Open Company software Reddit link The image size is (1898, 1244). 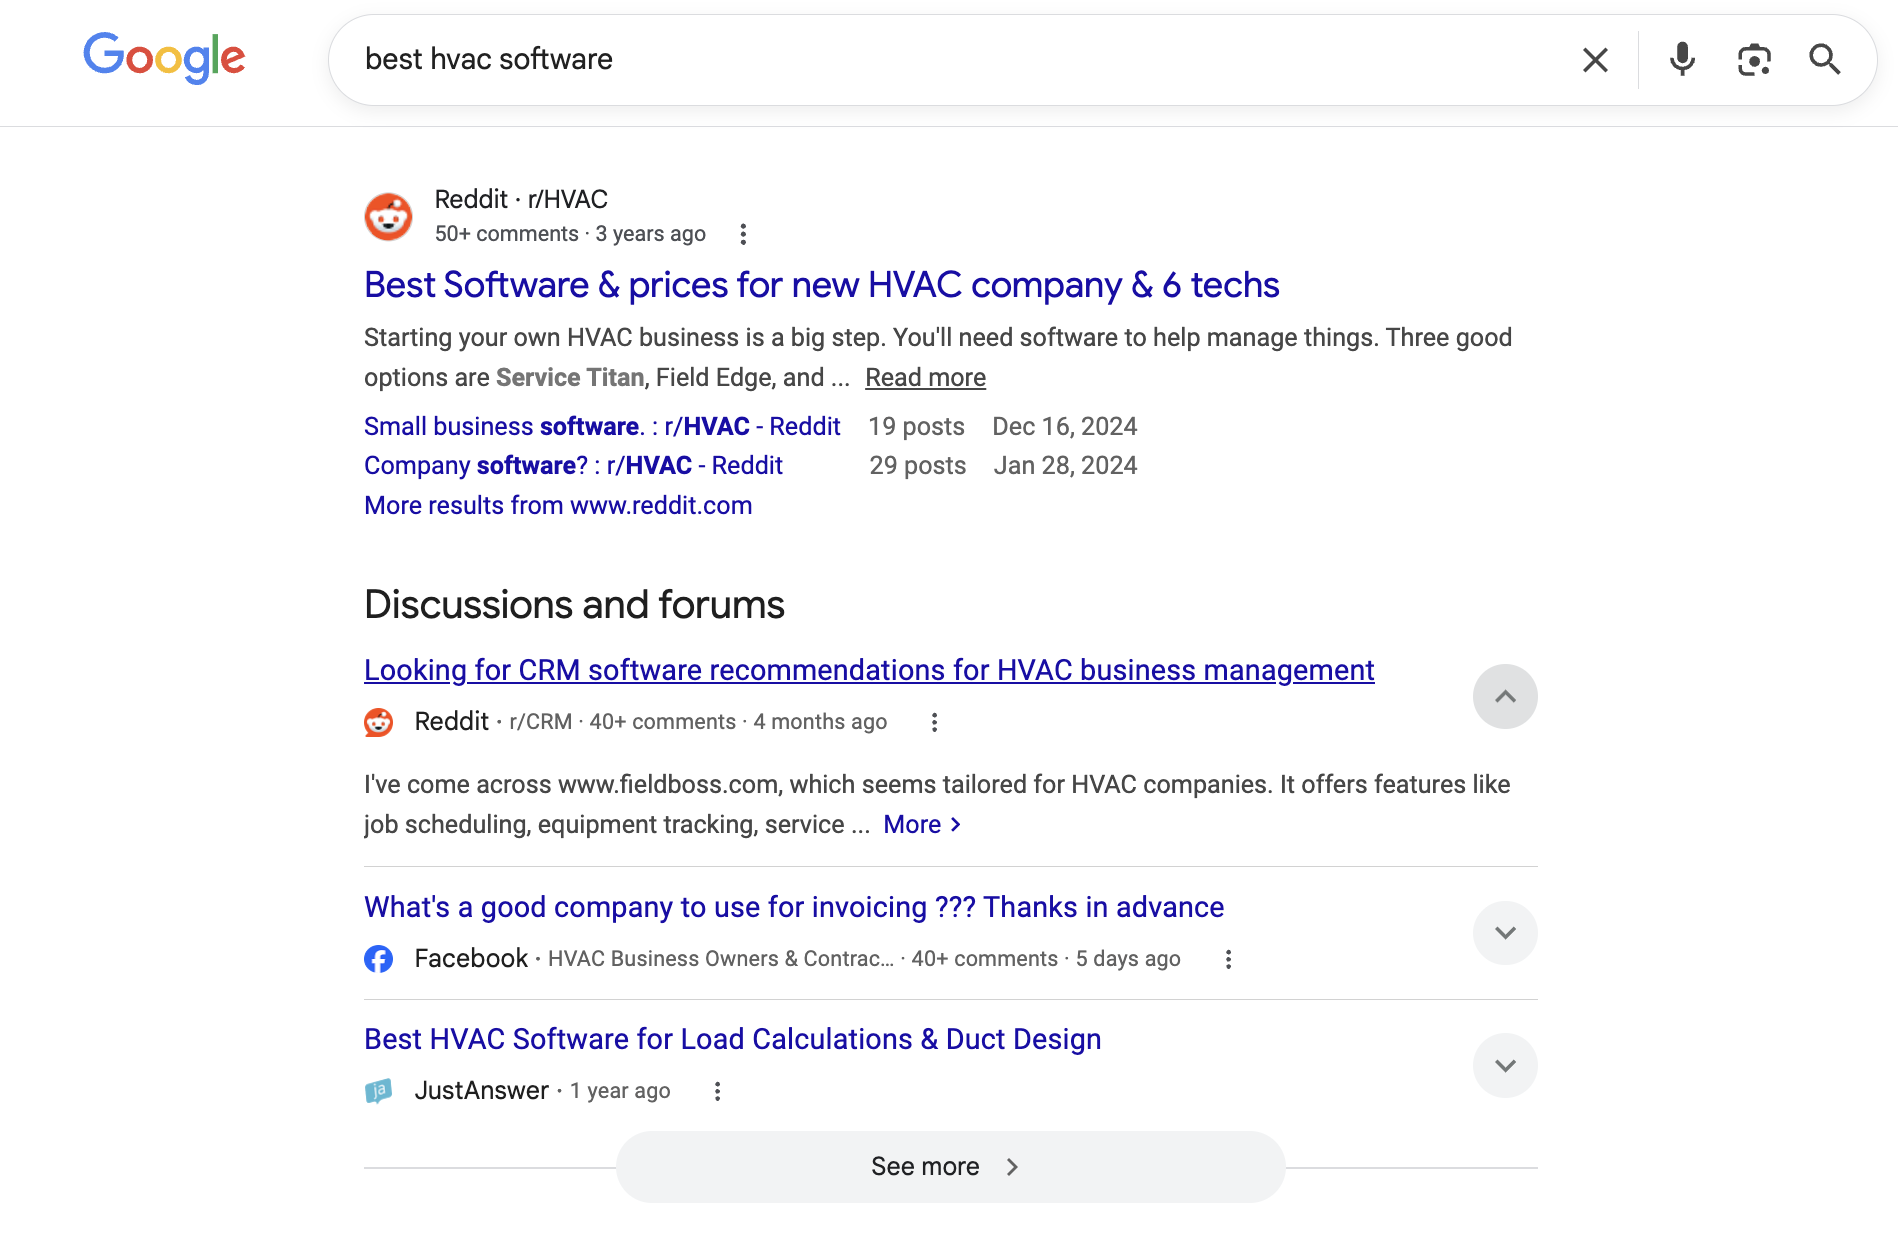click(573, 466)
